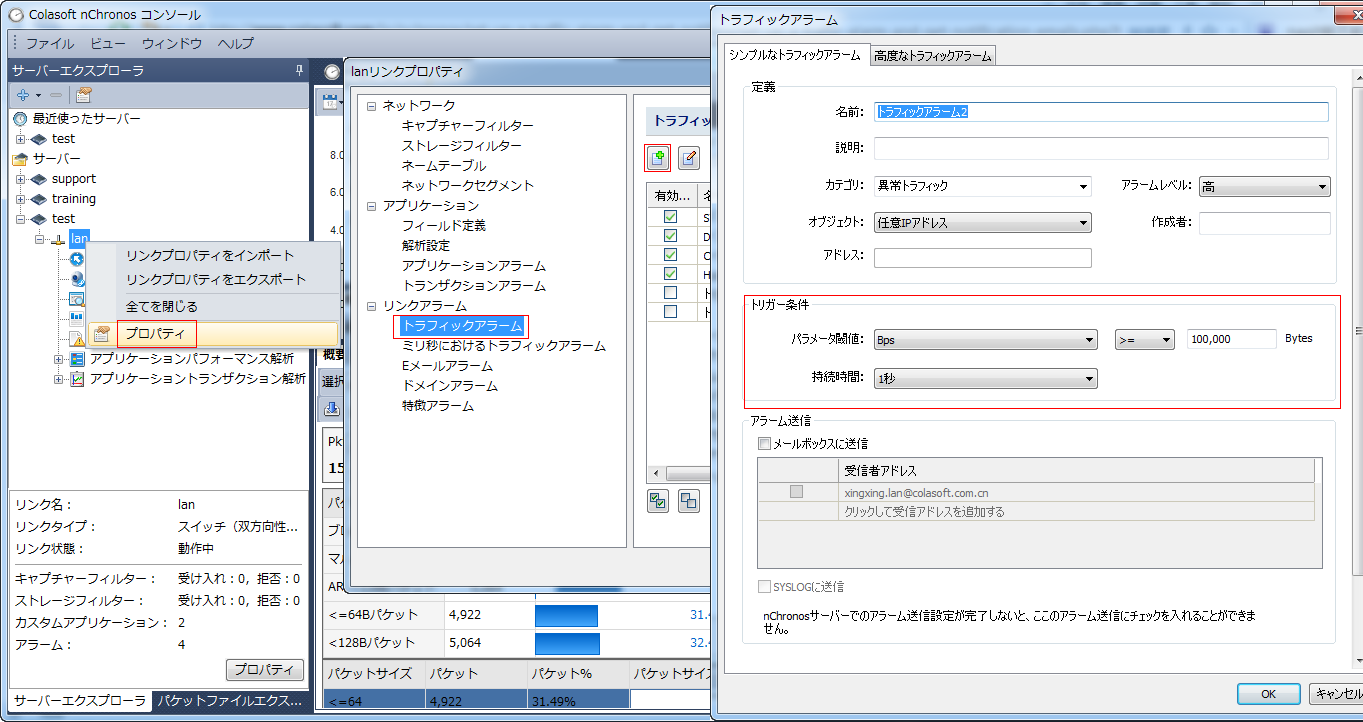Expand the support server tree node
This screenshot has width=1363, height=722.
(21, 179)
